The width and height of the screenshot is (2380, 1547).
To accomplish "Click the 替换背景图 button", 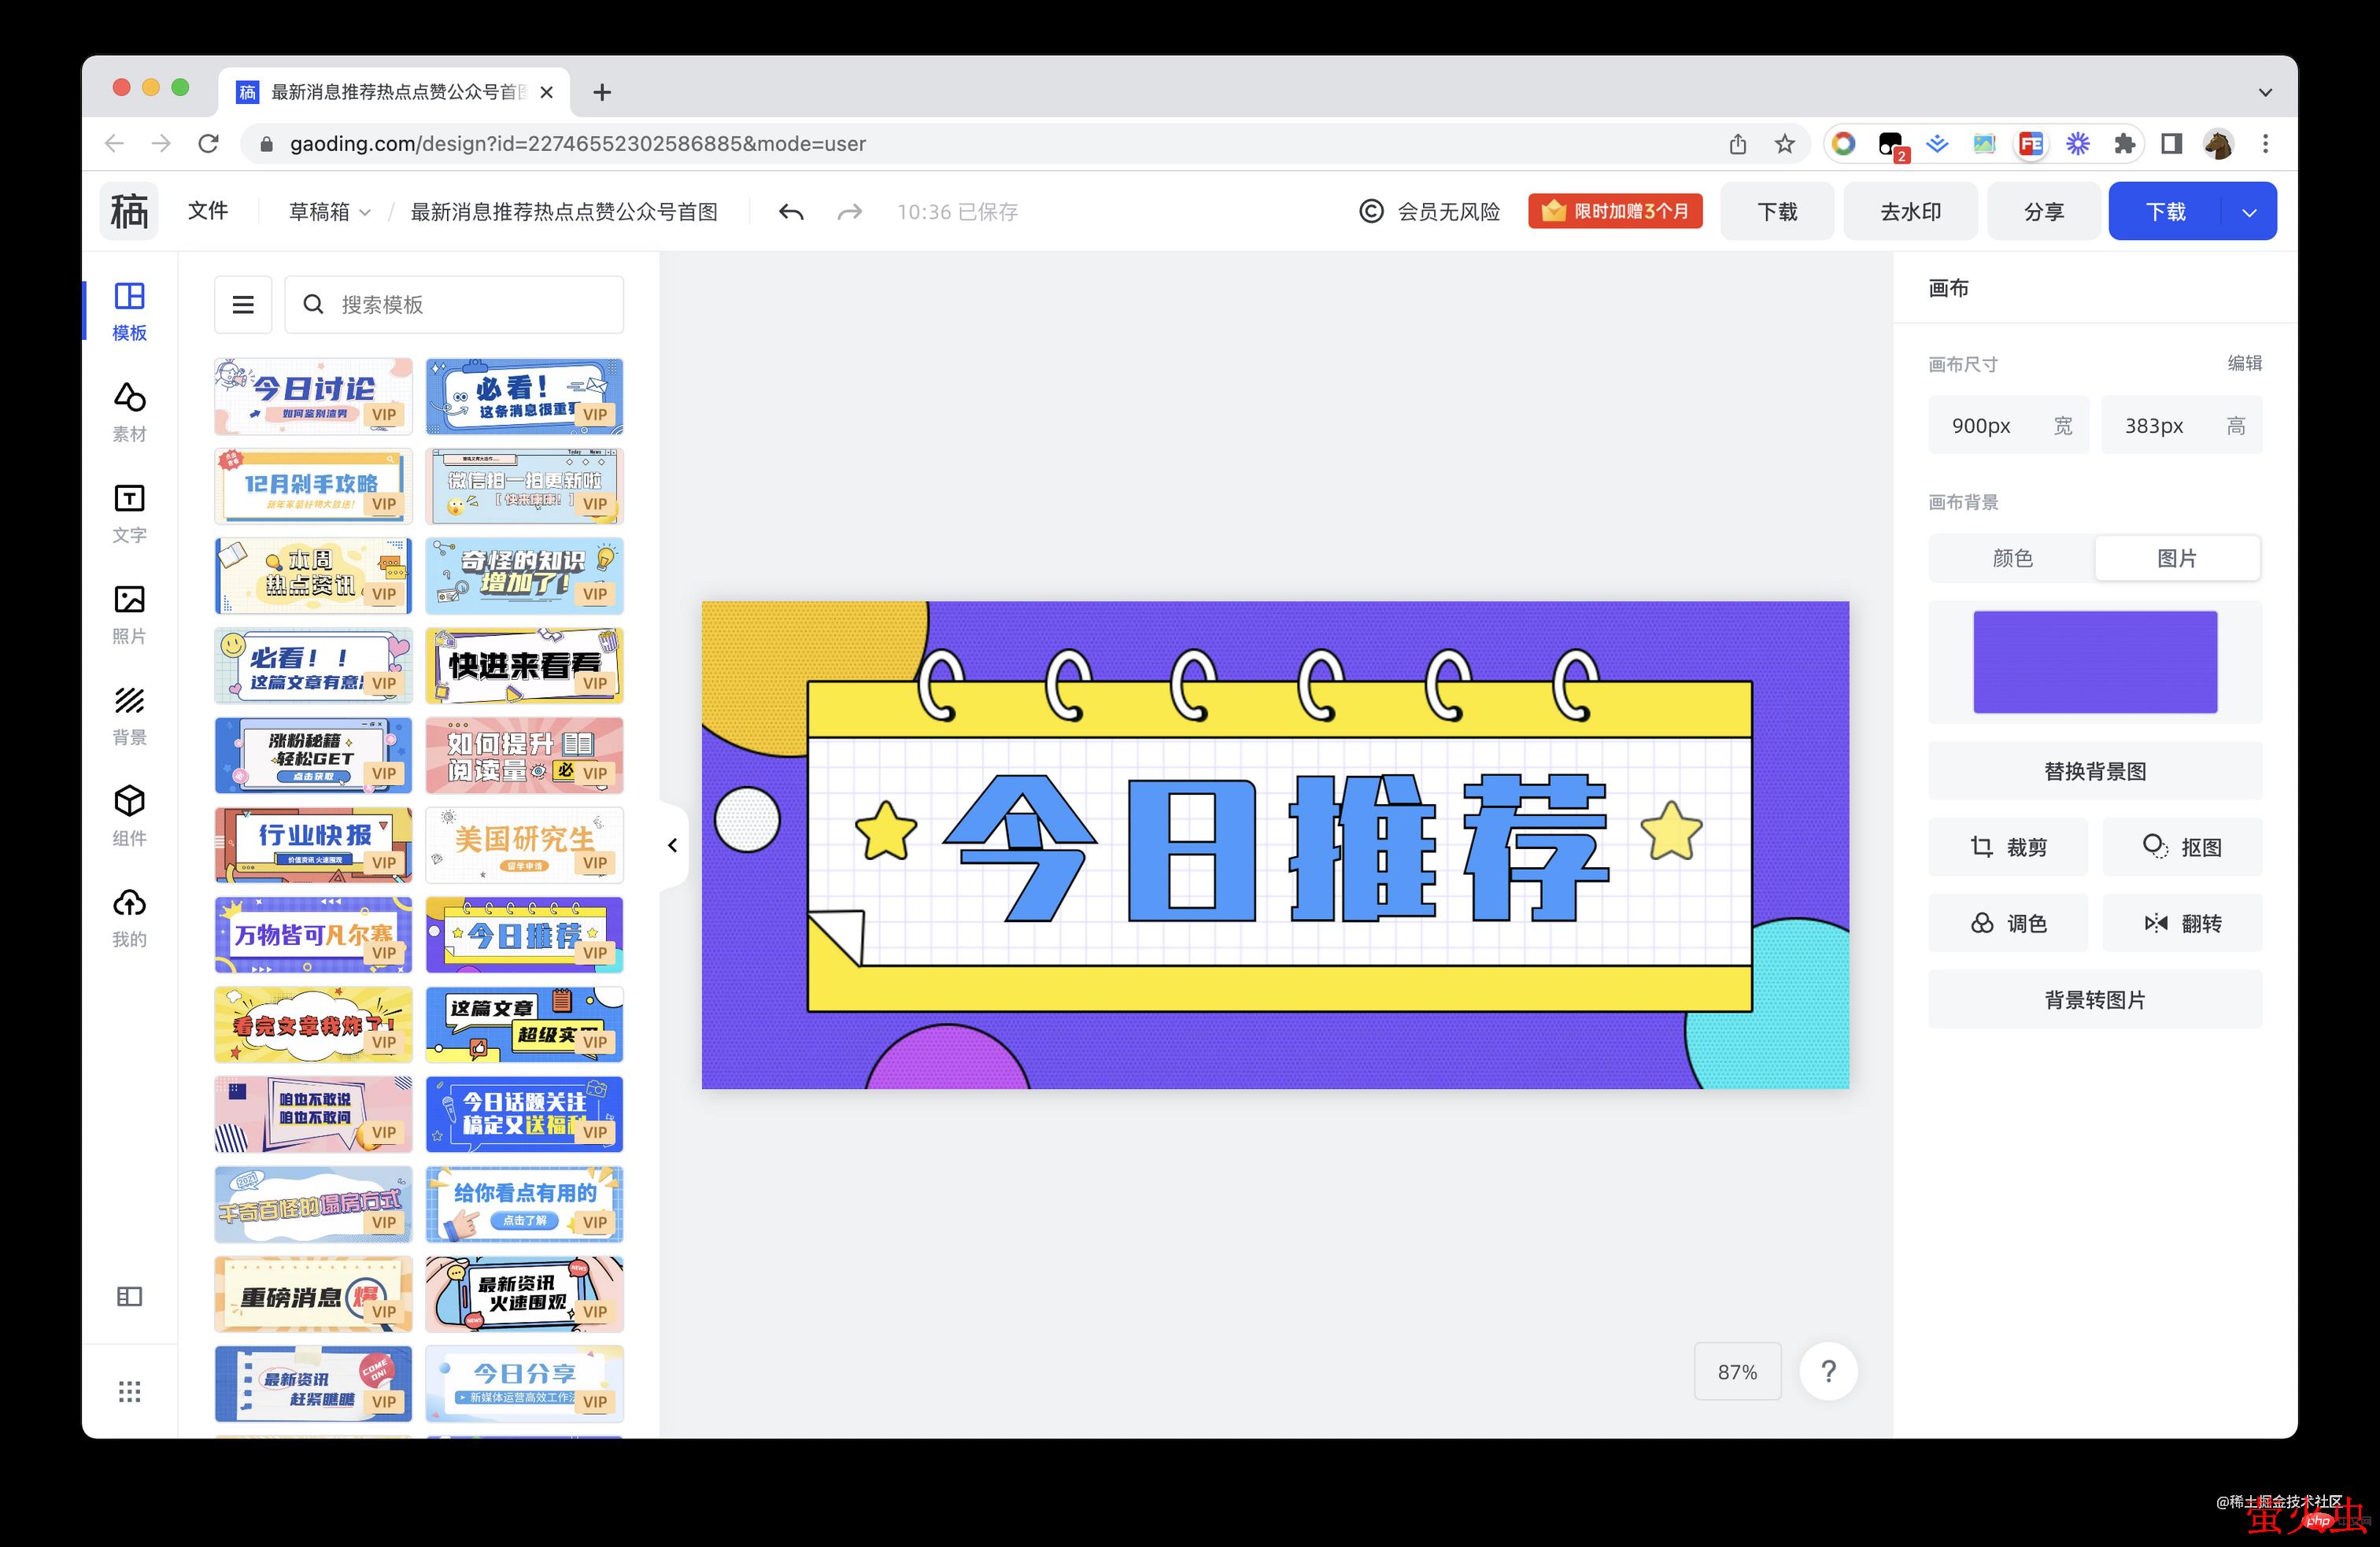I will (2094, 770).
